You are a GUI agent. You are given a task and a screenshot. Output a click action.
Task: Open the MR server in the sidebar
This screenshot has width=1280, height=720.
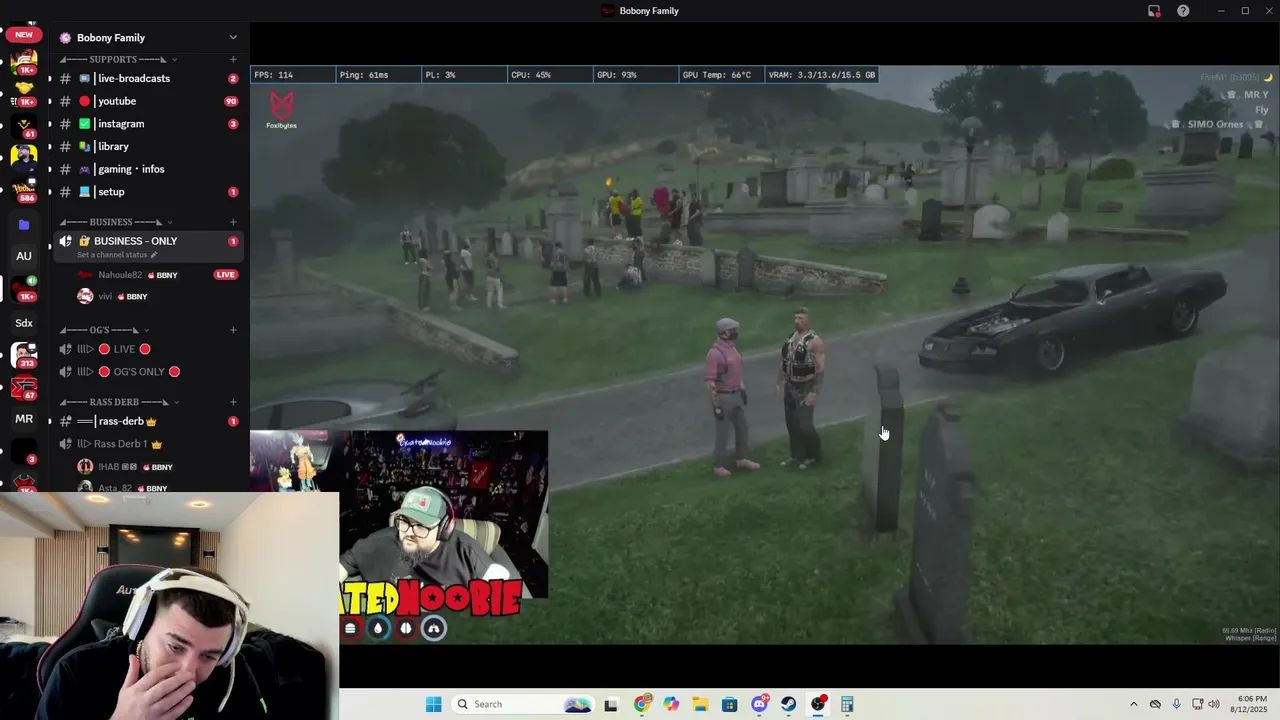click(24, 419)
